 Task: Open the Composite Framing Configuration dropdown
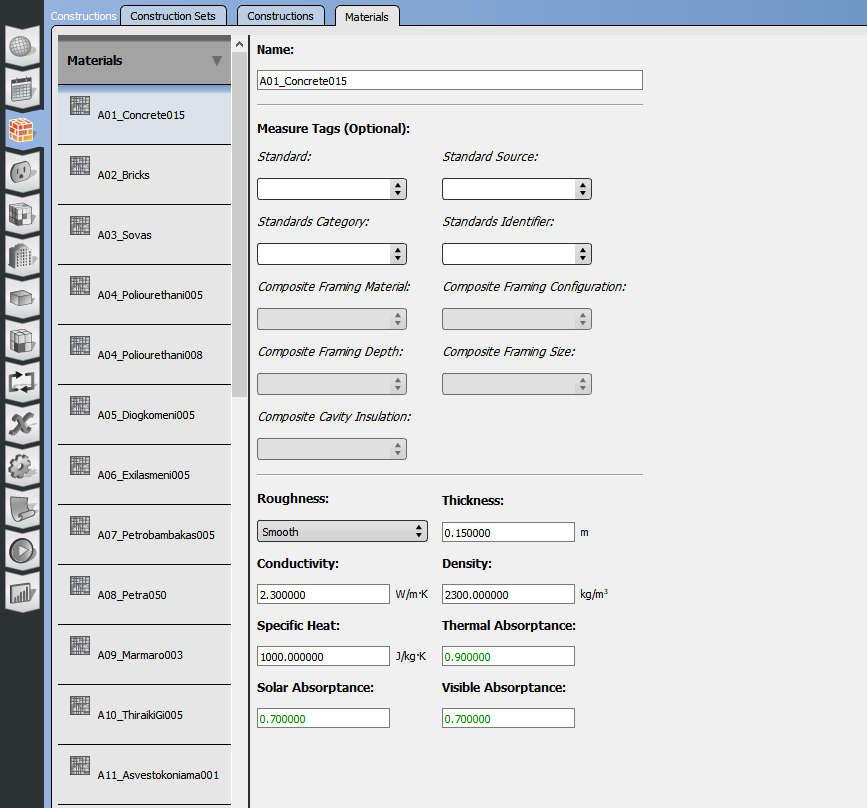pyautogui.click(x=516, y=319)
